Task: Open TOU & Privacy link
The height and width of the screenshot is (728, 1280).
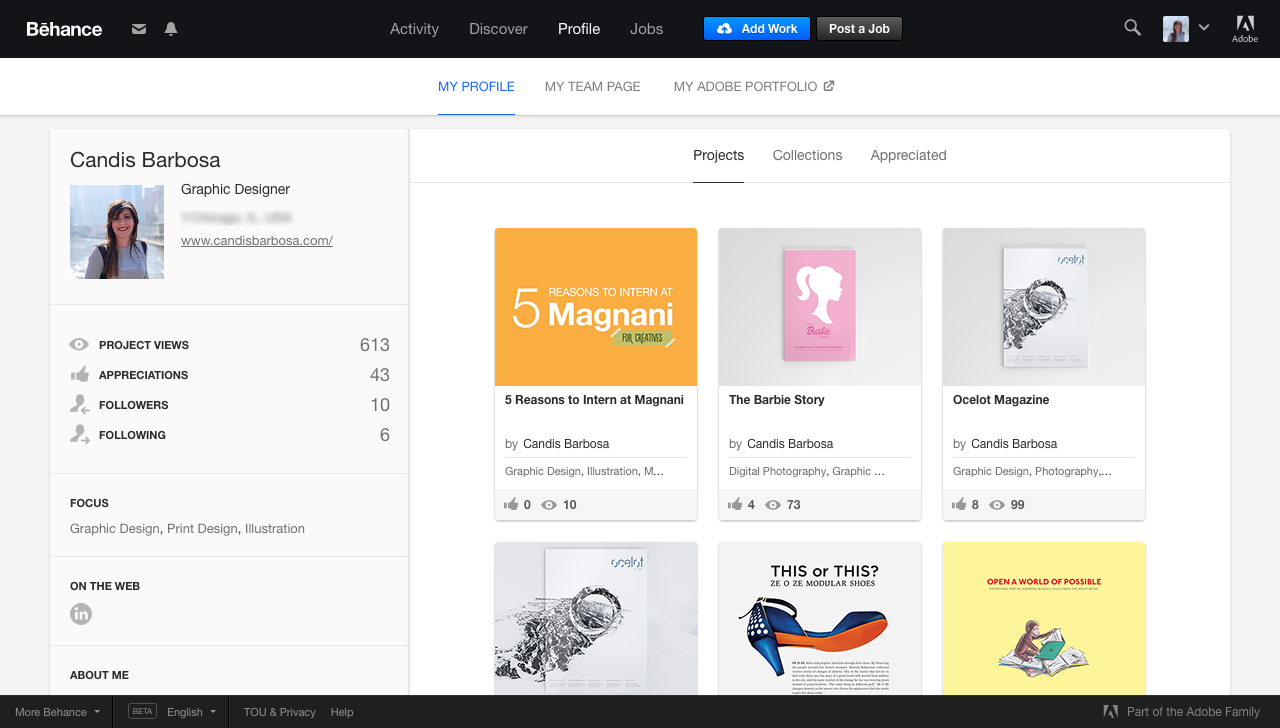Action: click(x=280, y=712)
